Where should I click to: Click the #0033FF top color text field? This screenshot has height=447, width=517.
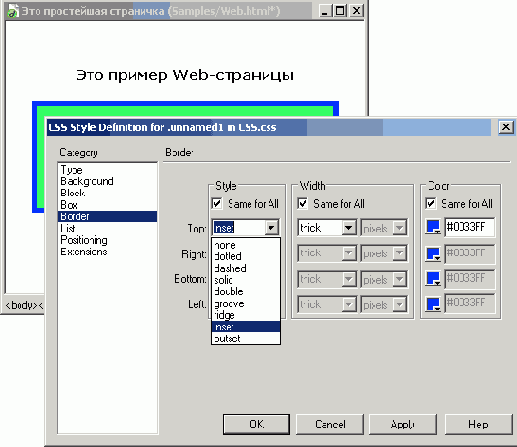[x=470, y=227]
